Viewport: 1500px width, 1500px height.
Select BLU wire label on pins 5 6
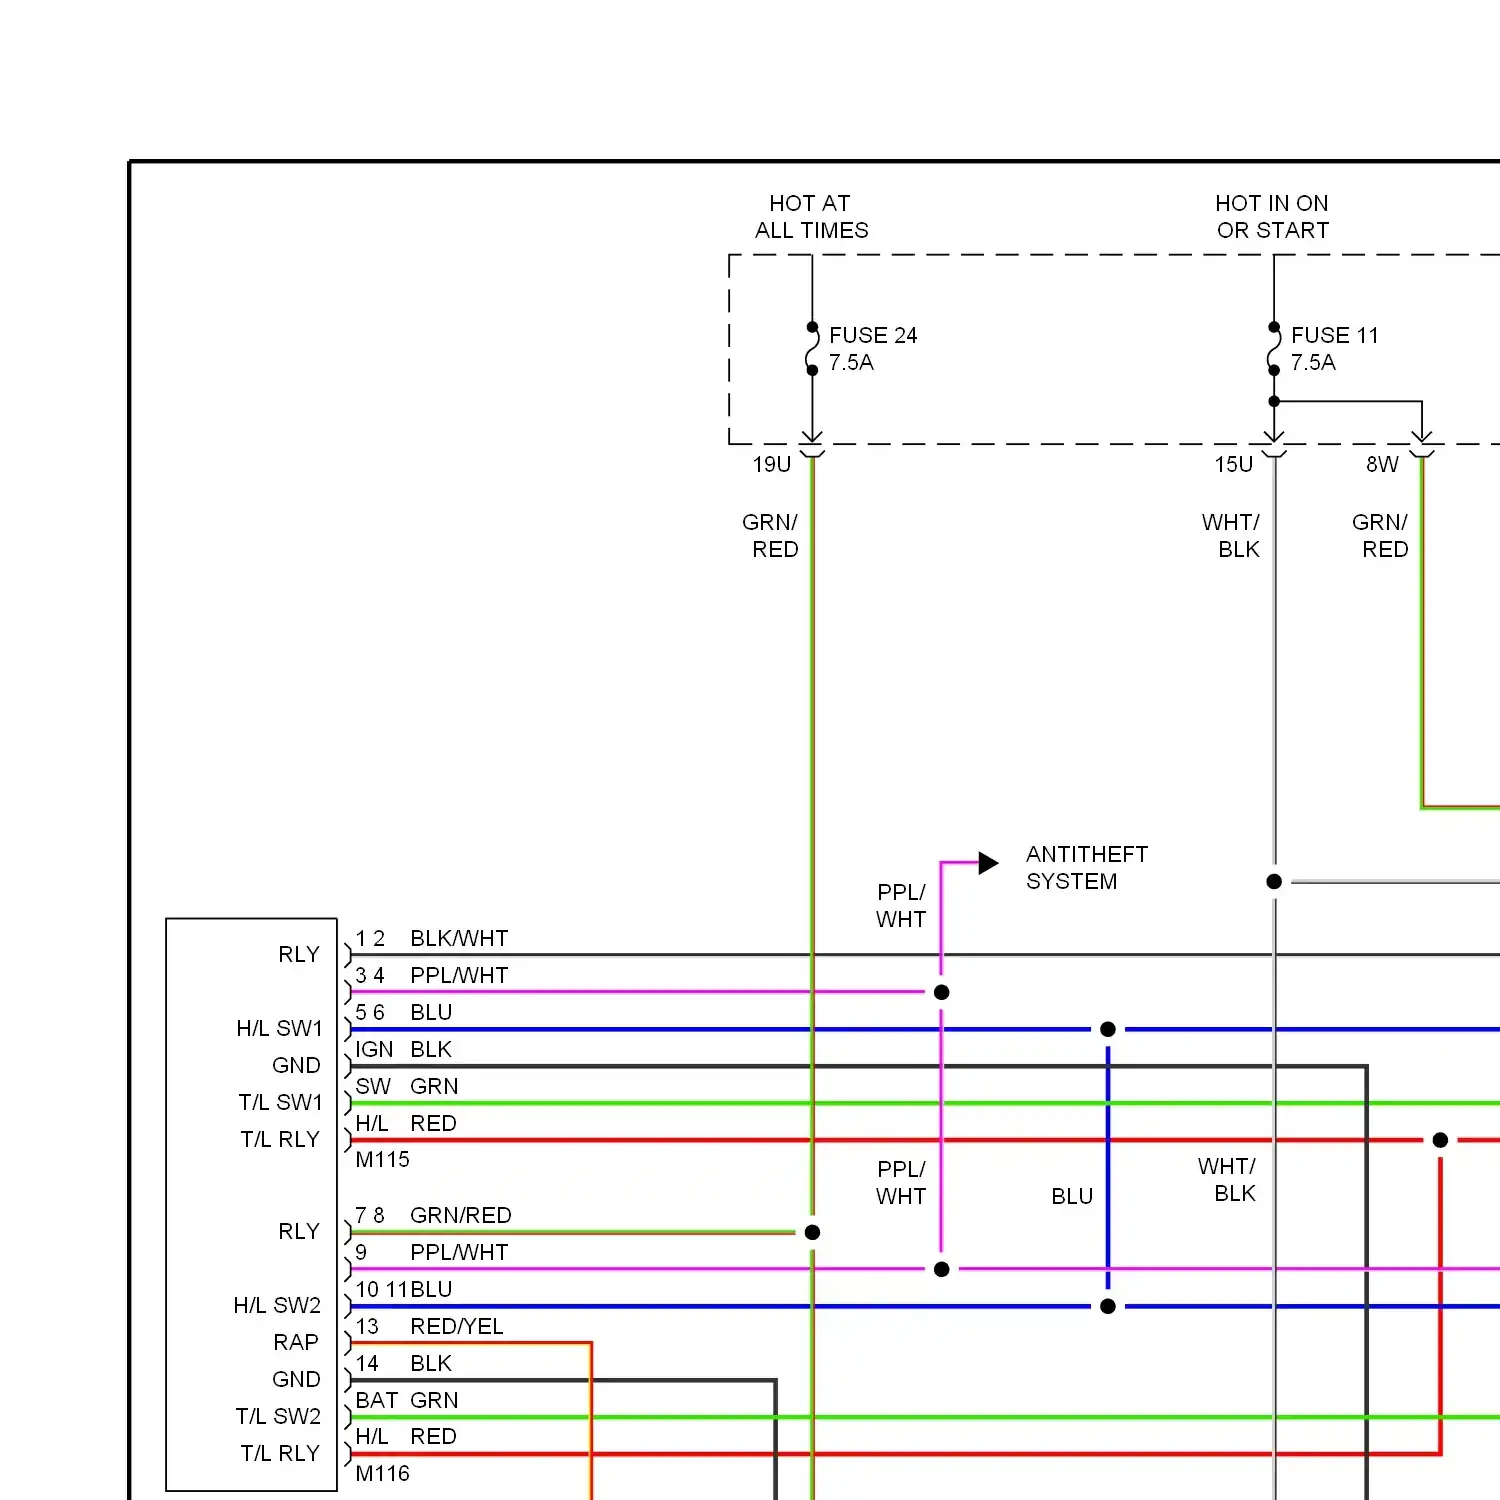(x=431, y=1013)
